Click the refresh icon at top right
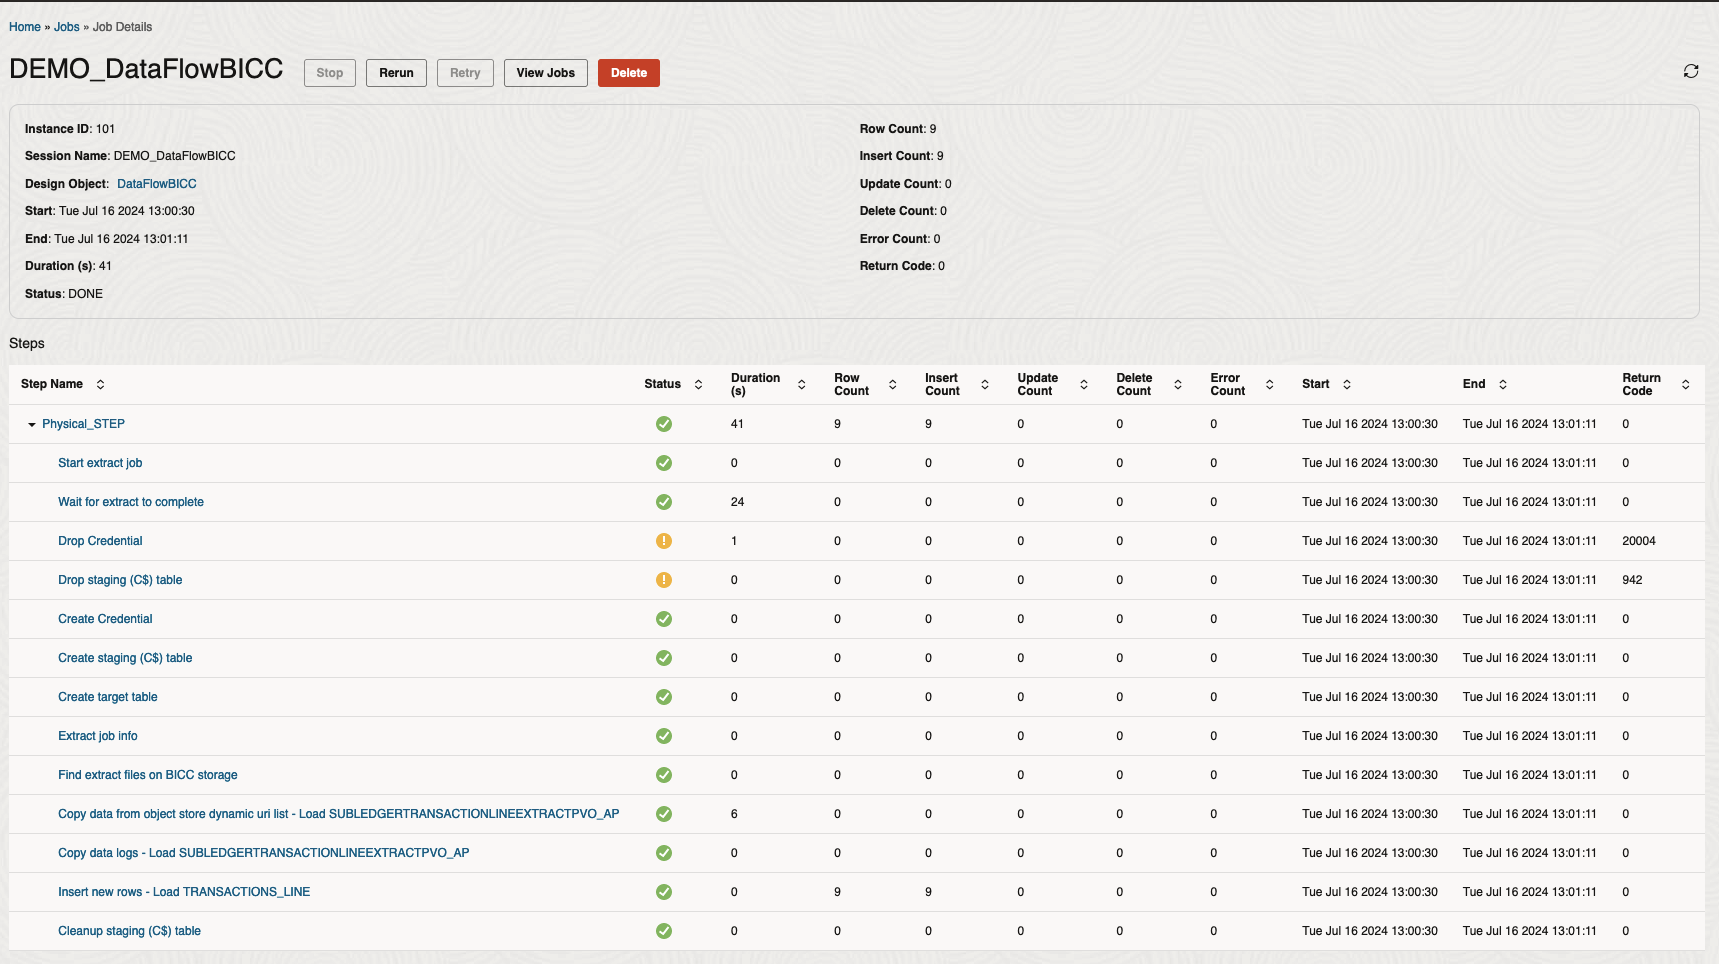 1690,71
